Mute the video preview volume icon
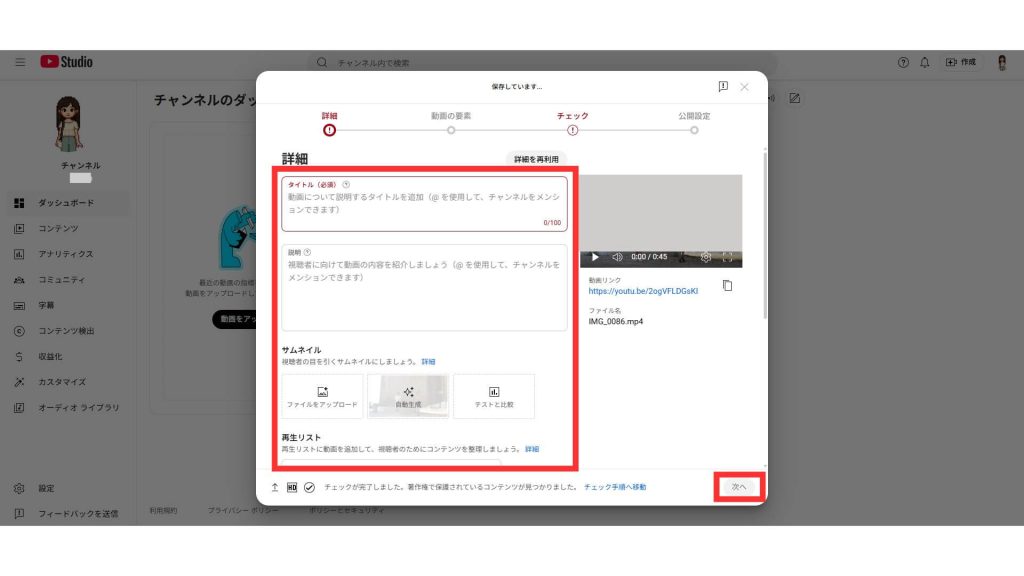Screen dimensions: 1024x576 tap(617, 257)
